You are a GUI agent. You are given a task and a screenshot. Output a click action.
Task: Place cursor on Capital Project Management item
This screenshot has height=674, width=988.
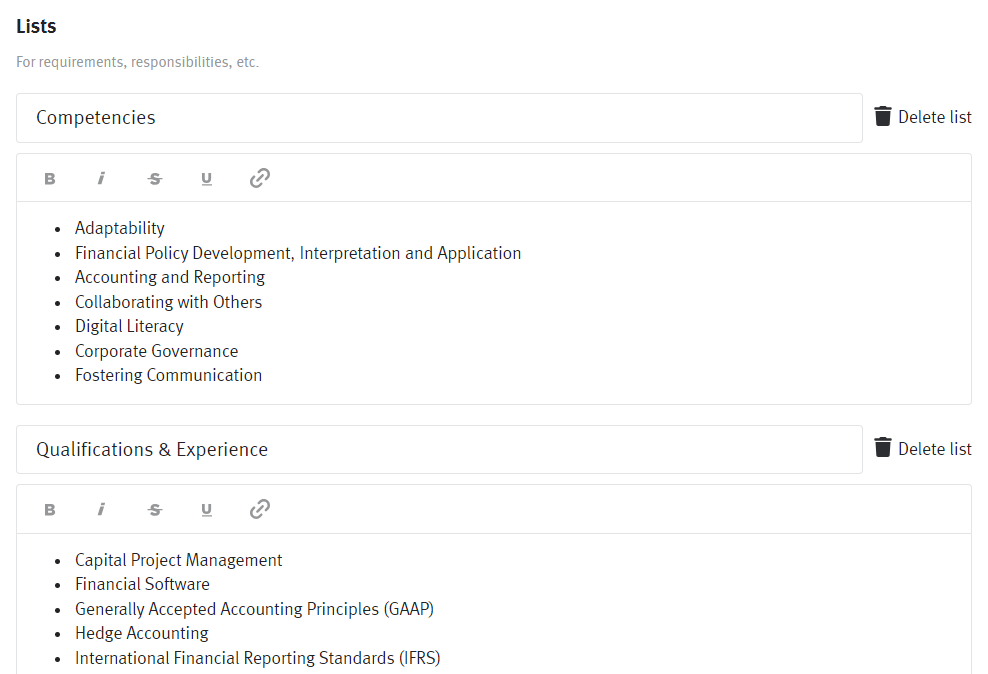coord(178,560)
